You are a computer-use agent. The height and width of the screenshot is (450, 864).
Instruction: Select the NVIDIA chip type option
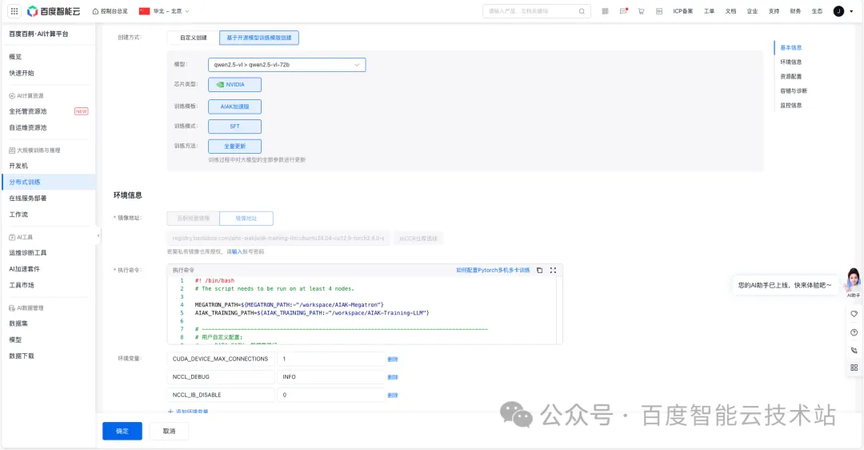[x=235, y=84]
